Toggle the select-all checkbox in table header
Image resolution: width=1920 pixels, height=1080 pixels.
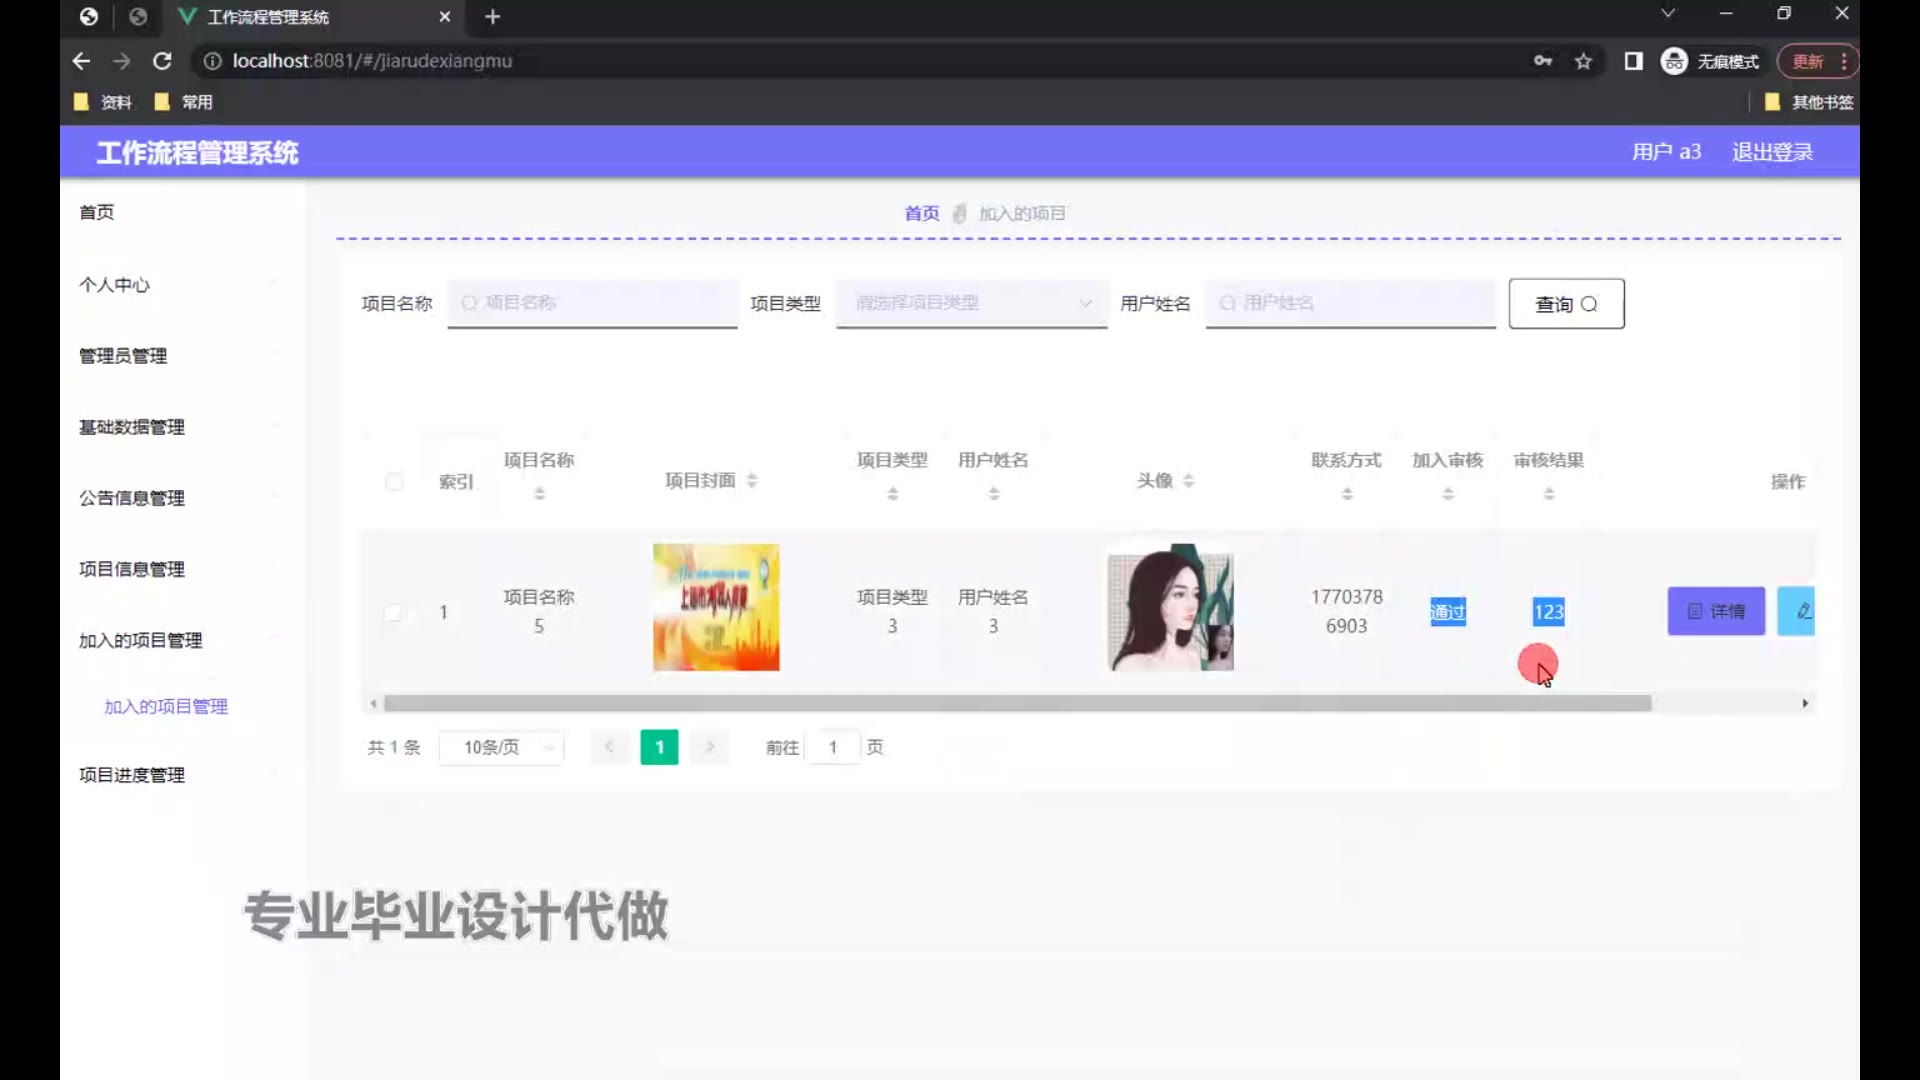coord(394,482)
